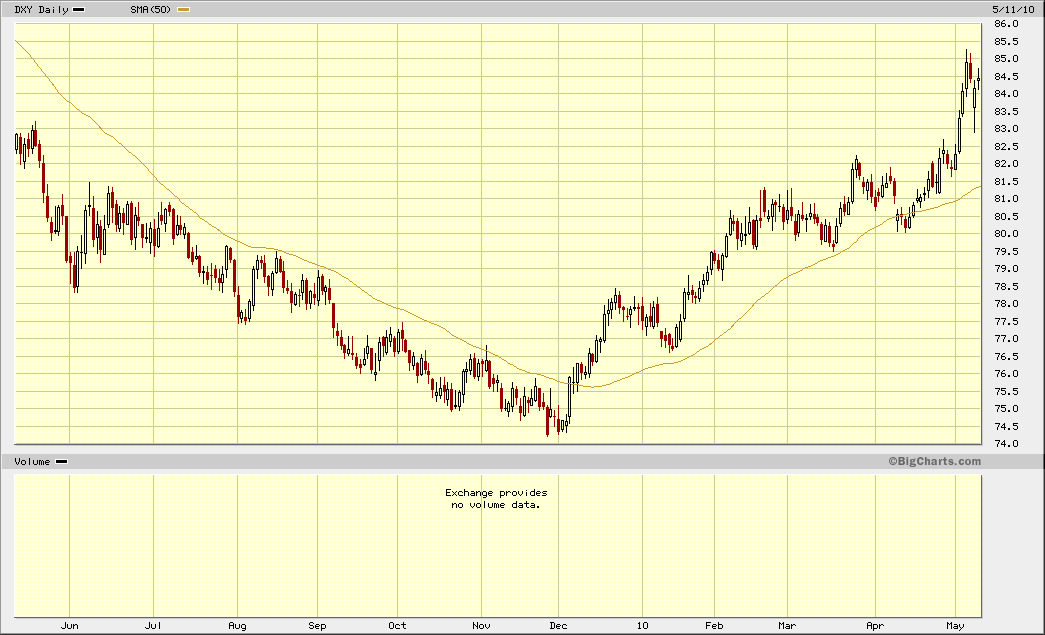Click the 84.0 price axis label
Viewport: 1045px width, 635px height.
pos(1006,94)
